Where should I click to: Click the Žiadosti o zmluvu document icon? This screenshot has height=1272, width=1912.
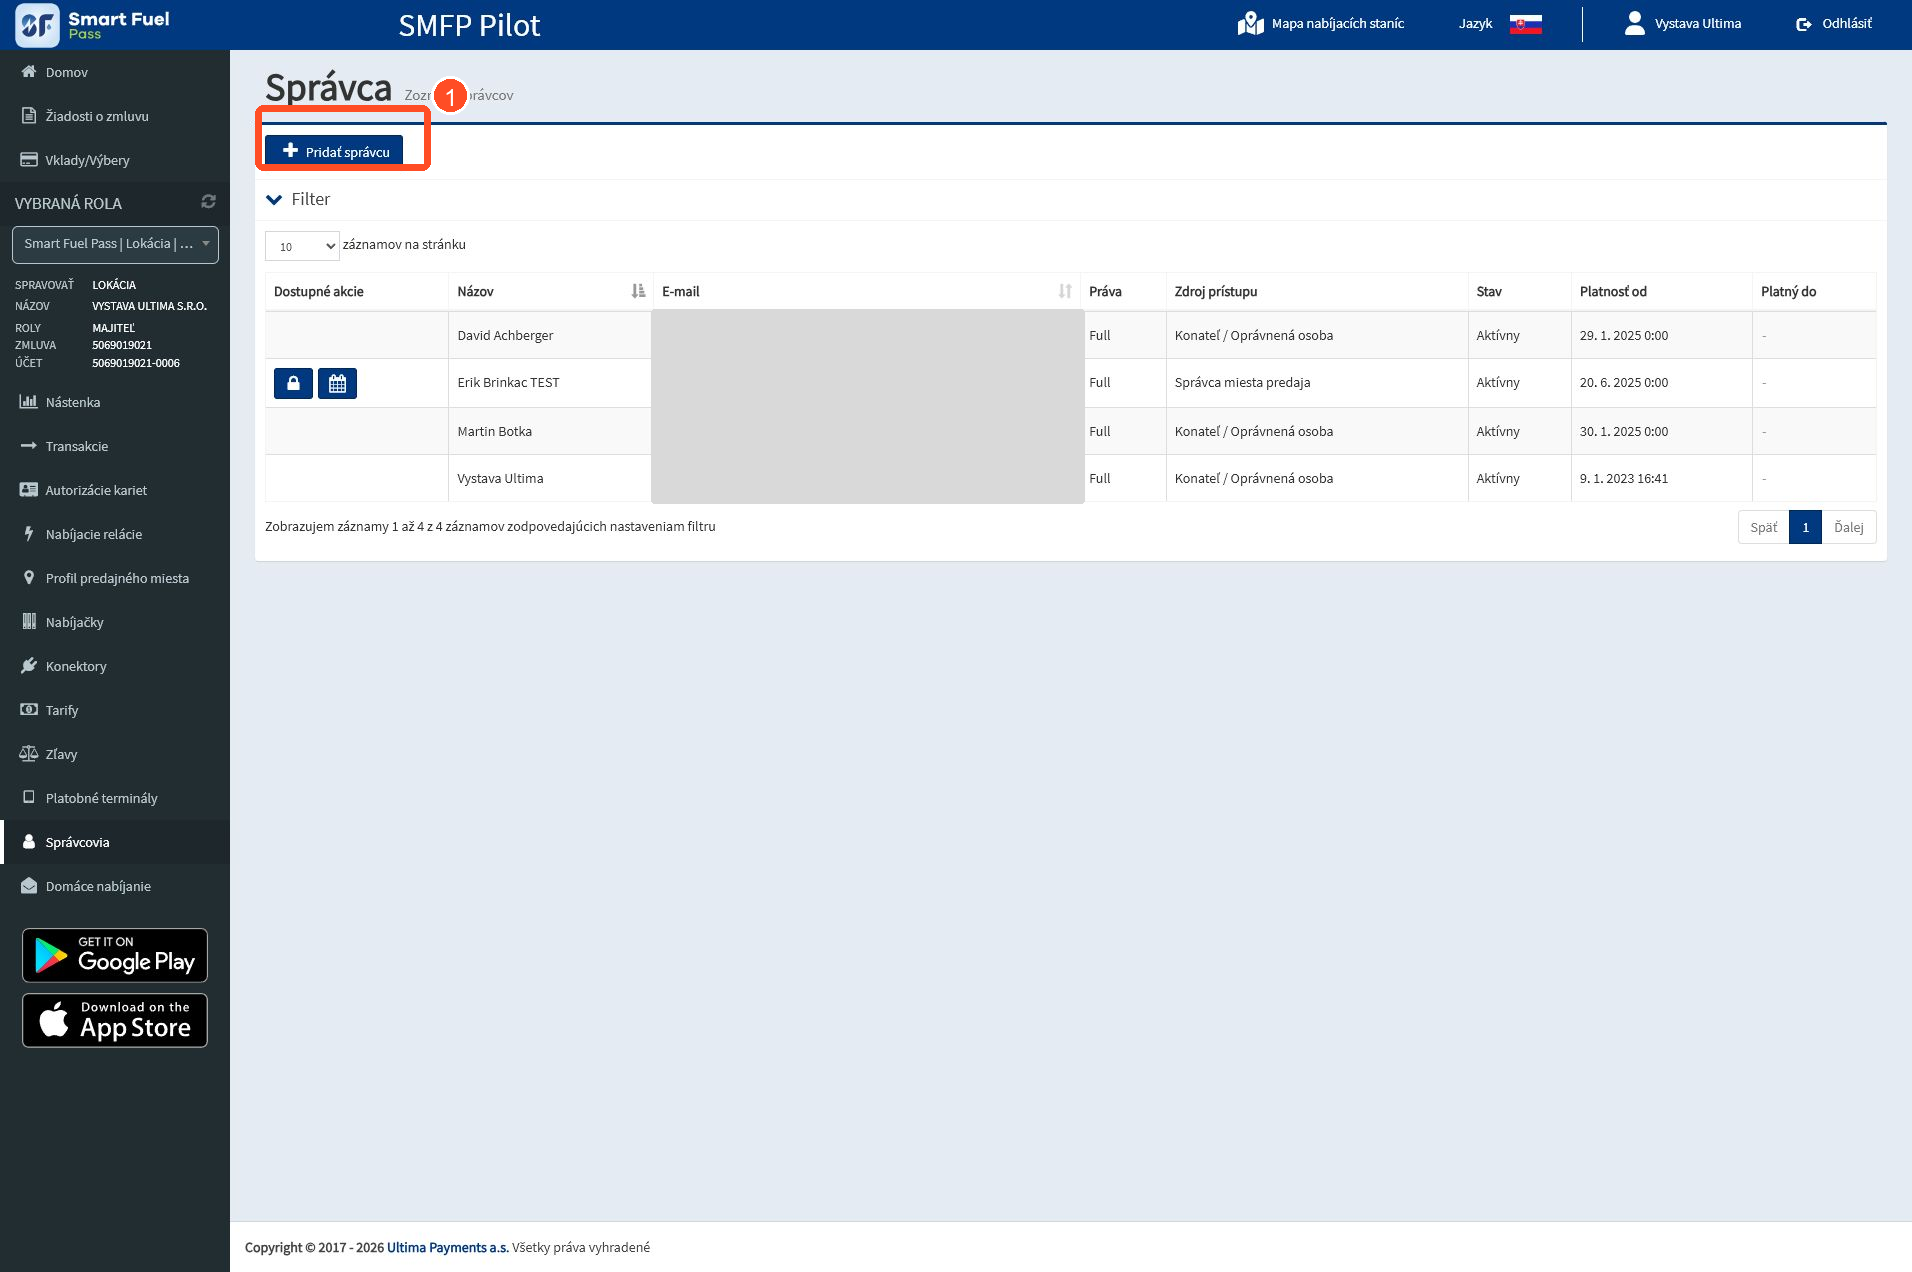pyautogui.click(x=29, y=116)
